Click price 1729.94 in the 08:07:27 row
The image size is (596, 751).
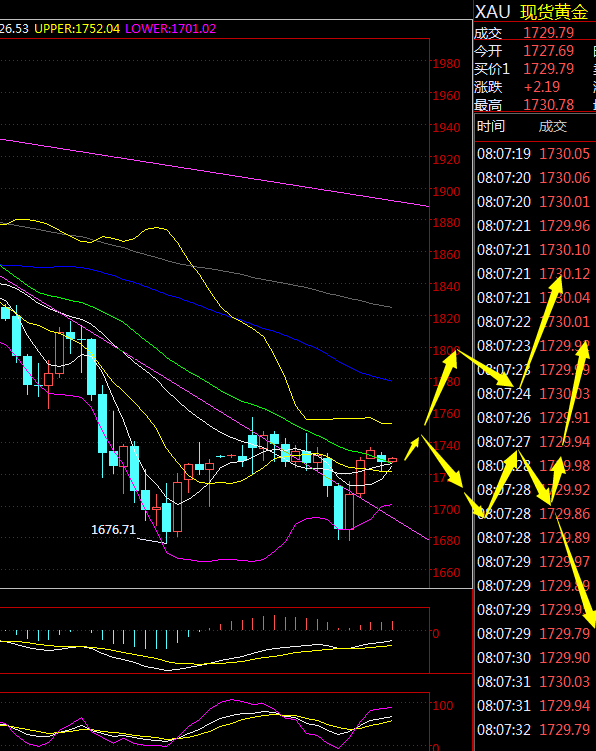pos(565,442)
